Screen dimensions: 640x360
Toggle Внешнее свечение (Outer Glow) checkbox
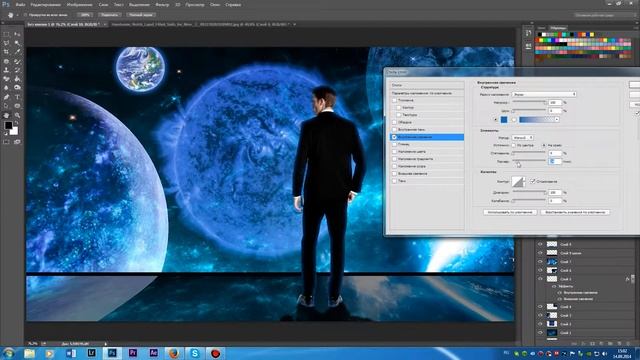tap(394, 174)
